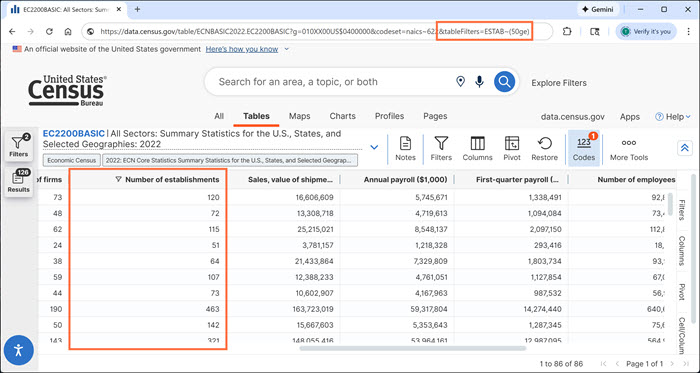Open the Help dropdown

(x=673, y=117)
